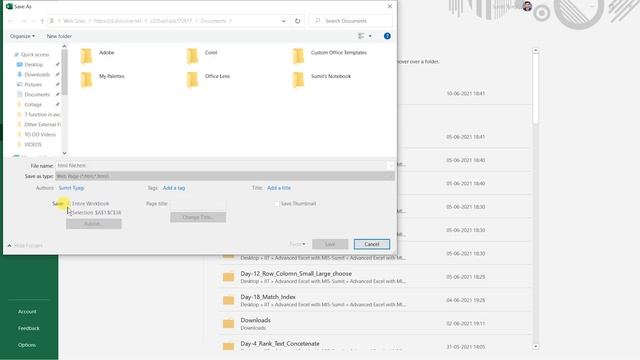Click navigation pane scroll down arrow
Screen dimensions: 640x360
[64, 153]
